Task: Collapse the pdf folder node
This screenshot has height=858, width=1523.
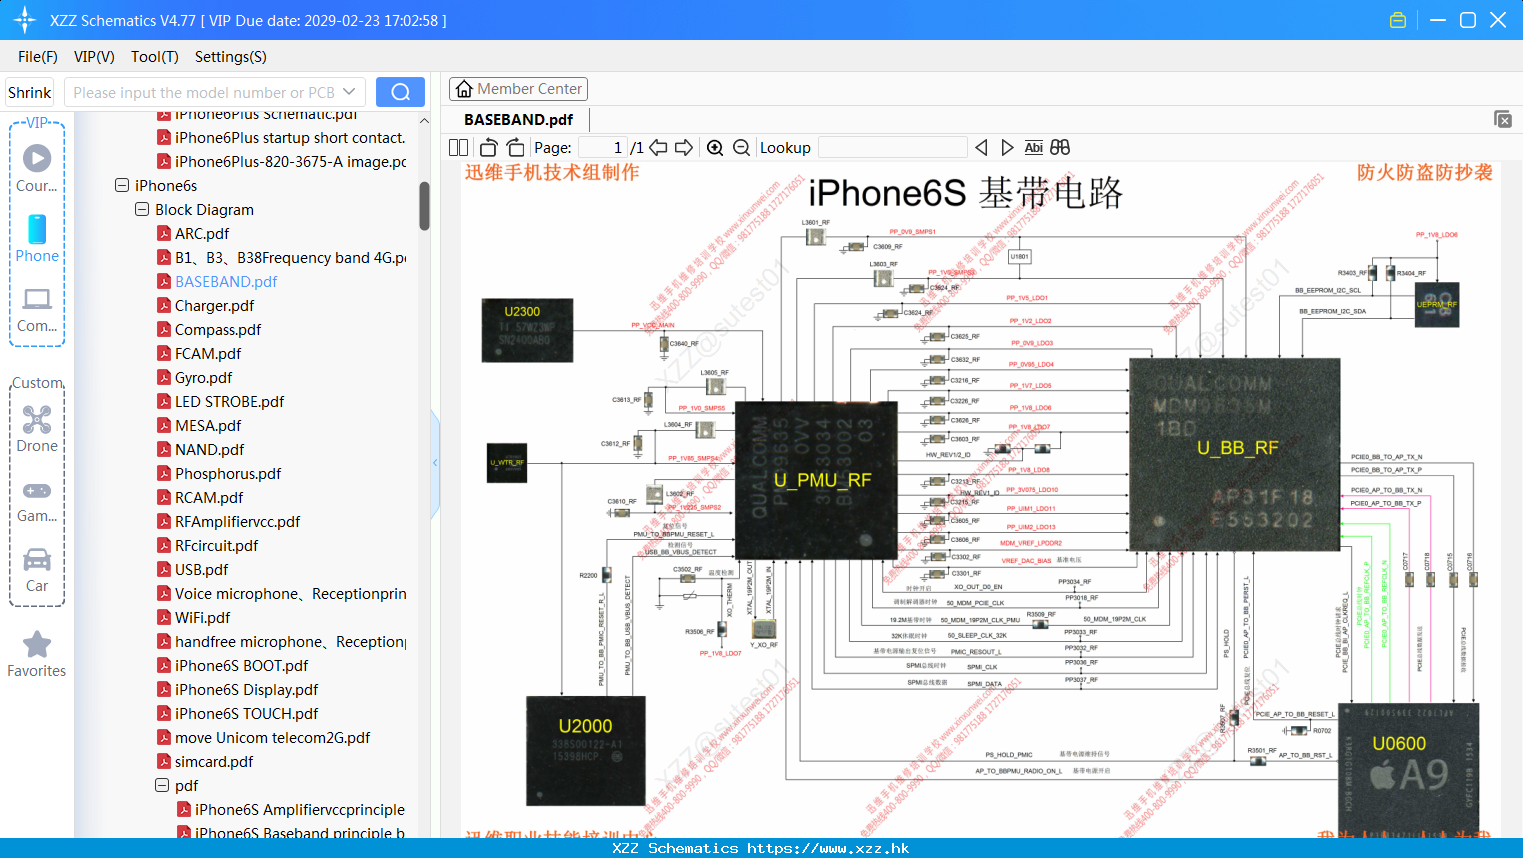Action: [162, 785]
